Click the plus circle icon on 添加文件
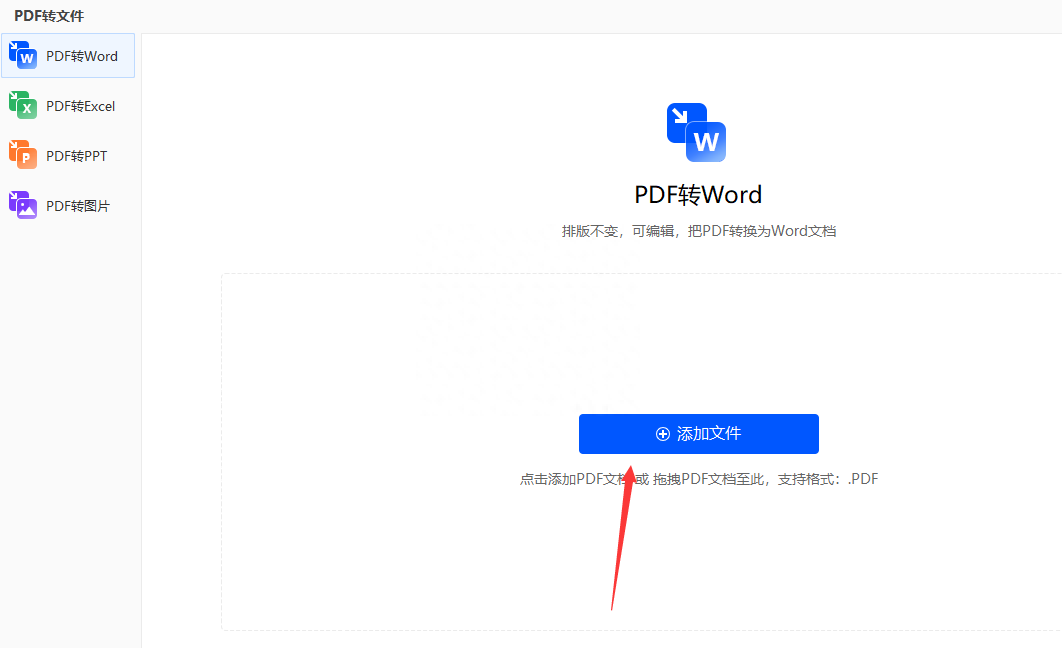This screenshot has height=648, width=1062. coord(662,434)
